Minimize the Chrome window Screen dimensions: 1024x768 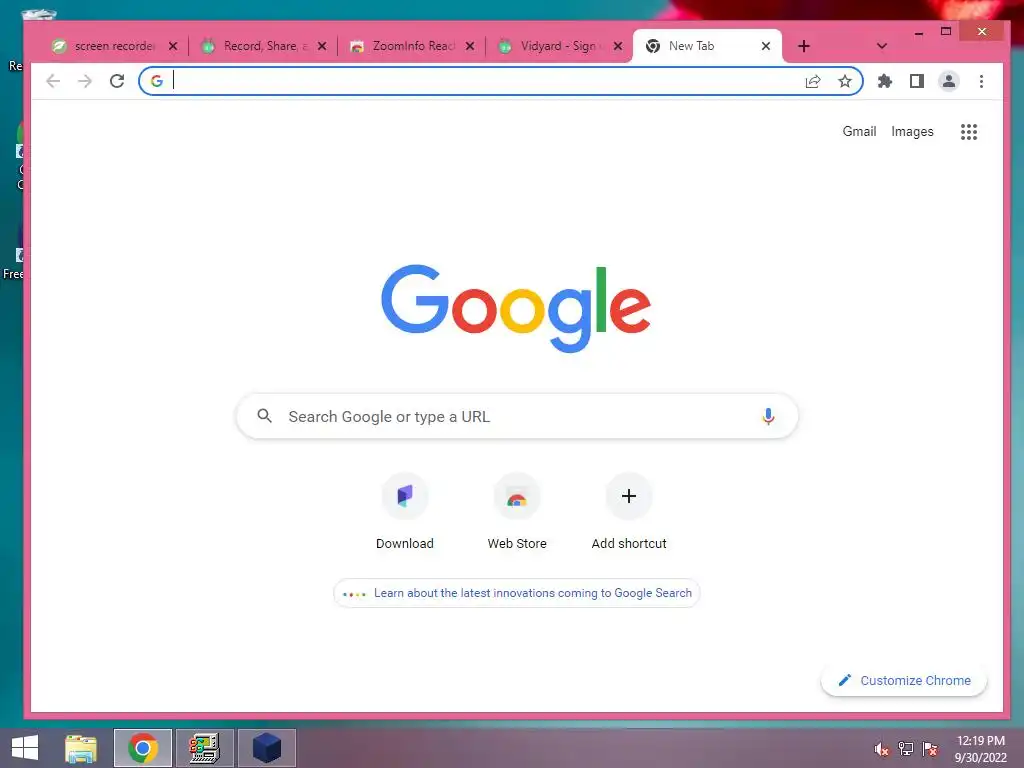[x=919, y=31]
